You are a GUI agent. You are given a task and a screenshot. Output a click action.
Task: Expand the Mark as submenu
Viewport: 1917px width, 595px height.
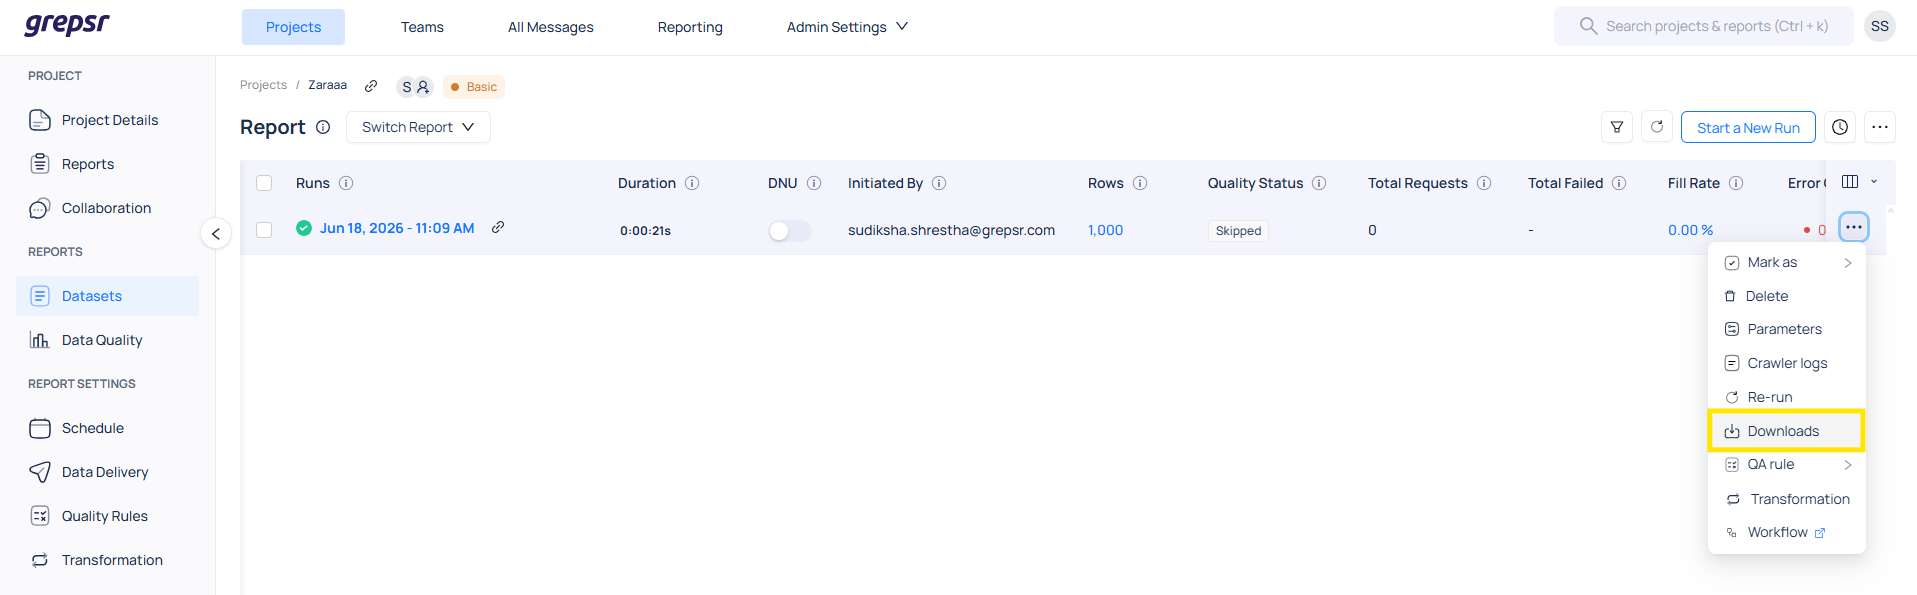click(1786, 262)
